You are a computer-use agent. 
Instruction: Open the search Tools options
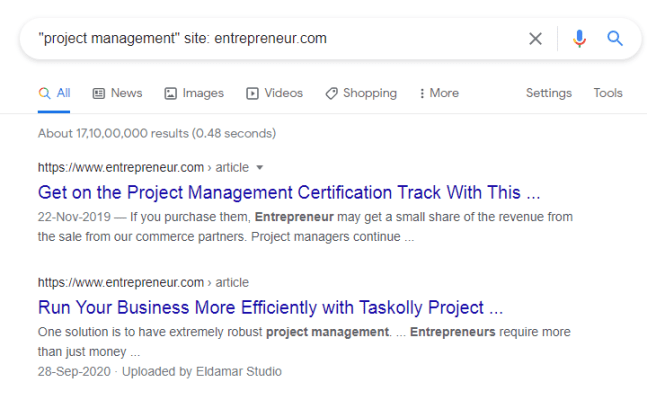[x=608, y=93]
